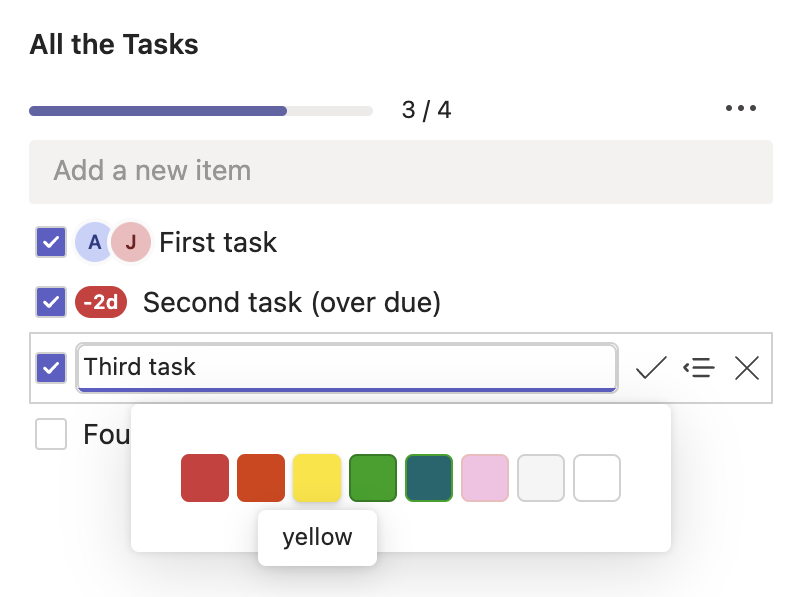Image resolution: width=811 pixels, height=597 pixels.
Task: Pick the pink color swatch
Action: click(x=485, y=477)
